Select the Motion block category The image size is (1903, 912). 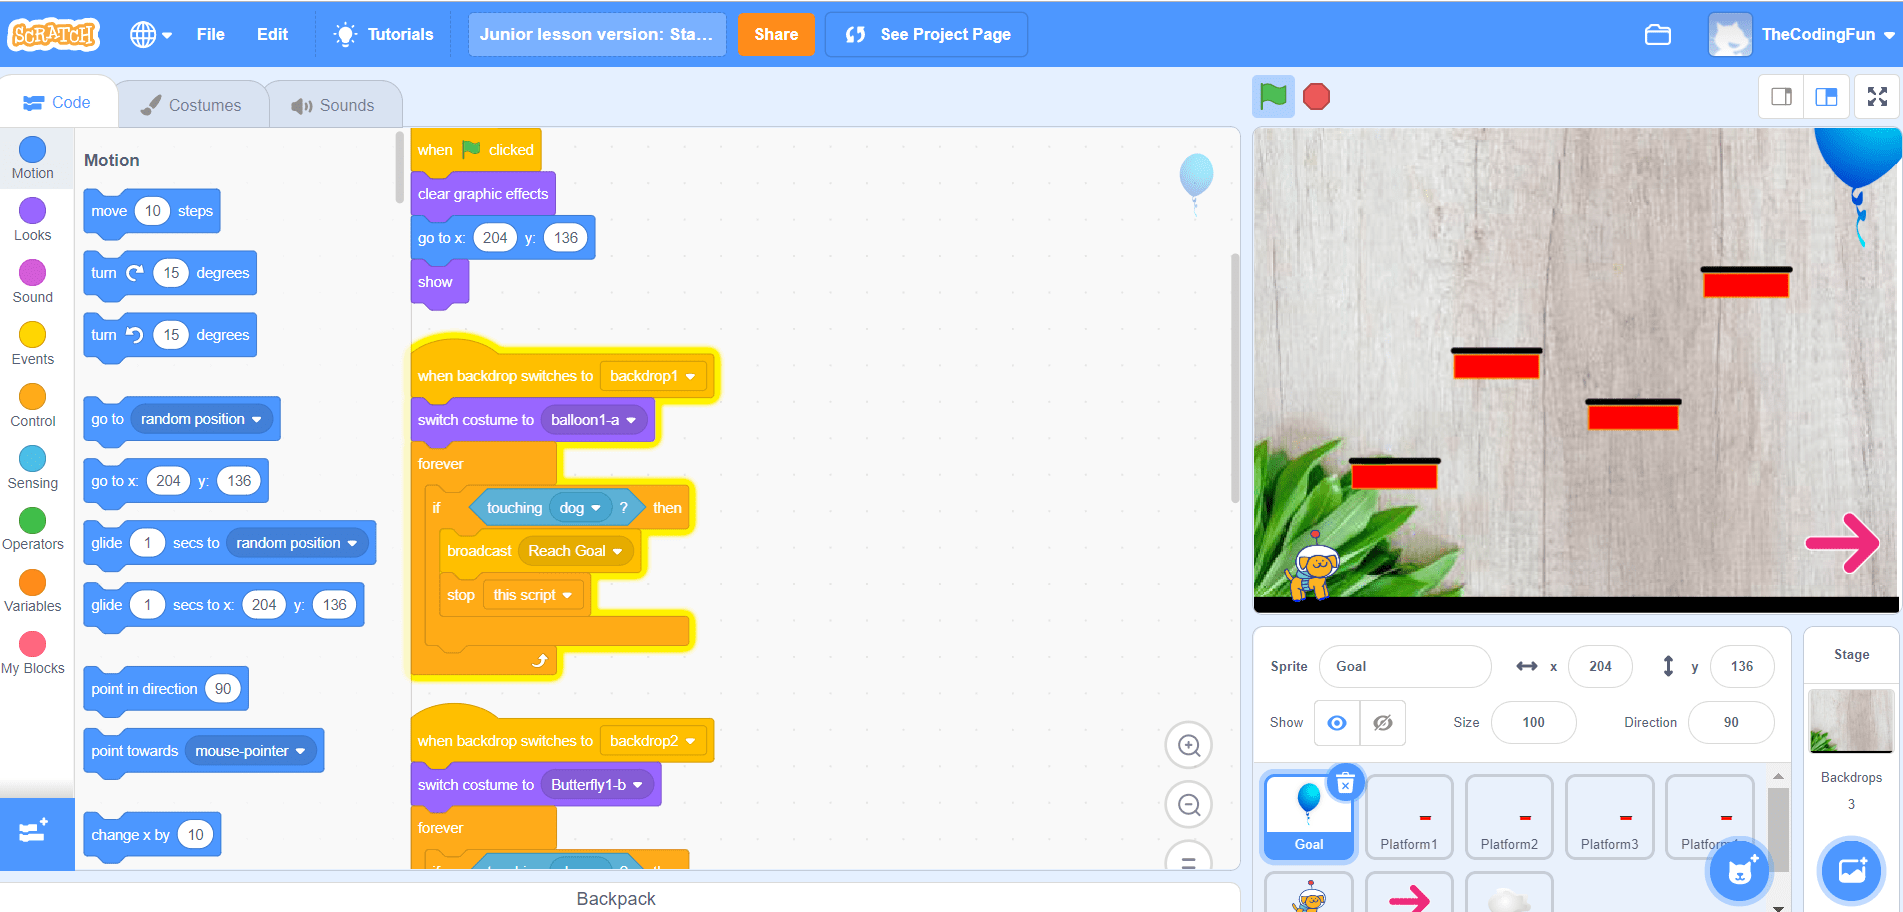[x=33, y=159]
